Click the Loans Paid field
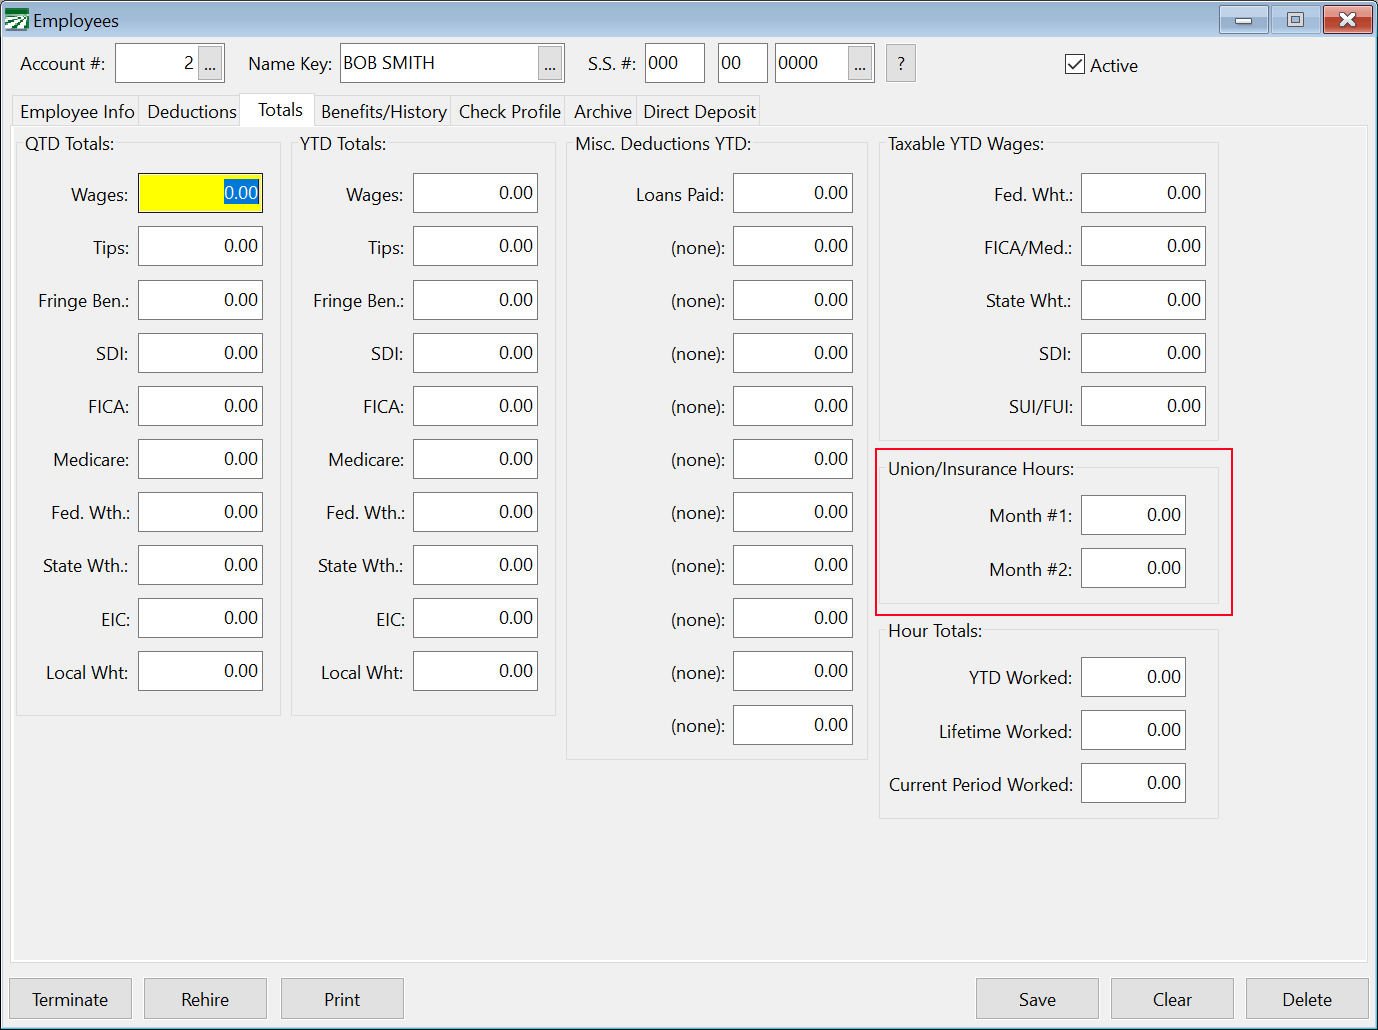Screen dimensions: 1378x1030 (793, 193)
